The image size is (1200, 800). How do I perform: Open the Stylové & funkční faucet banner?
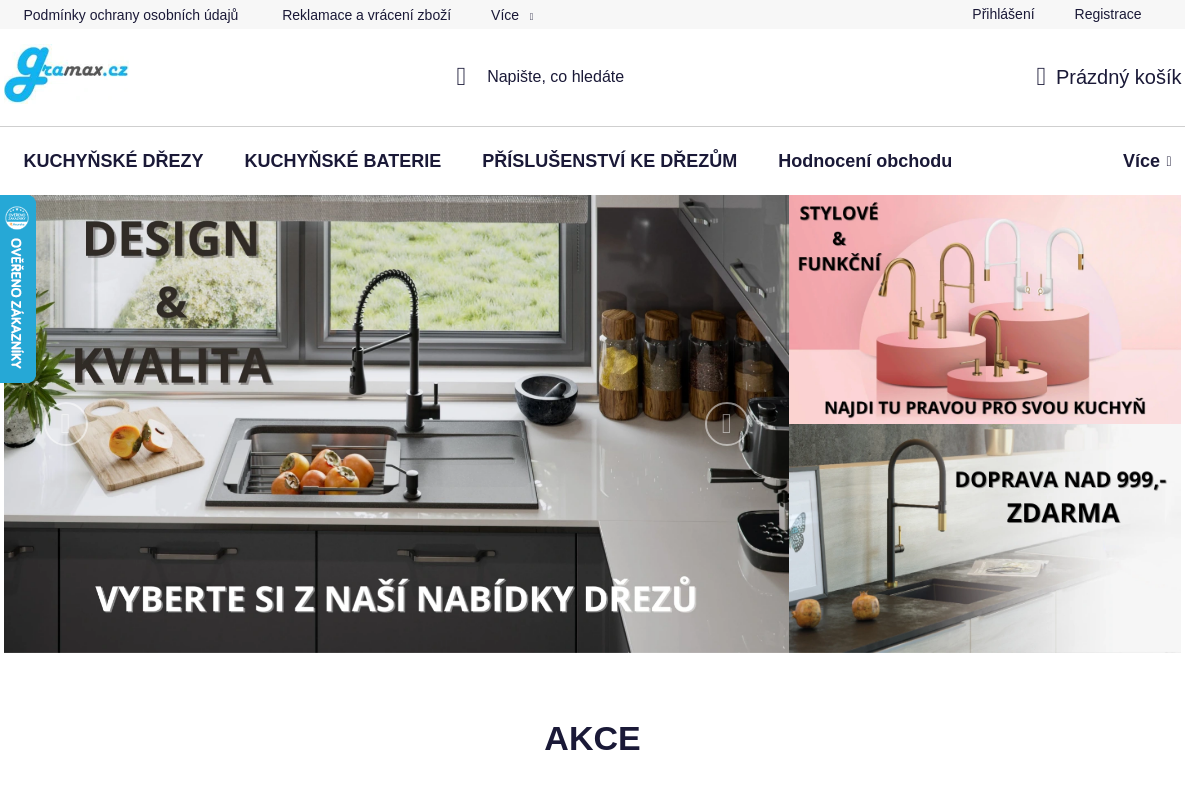tap(985, 309)
